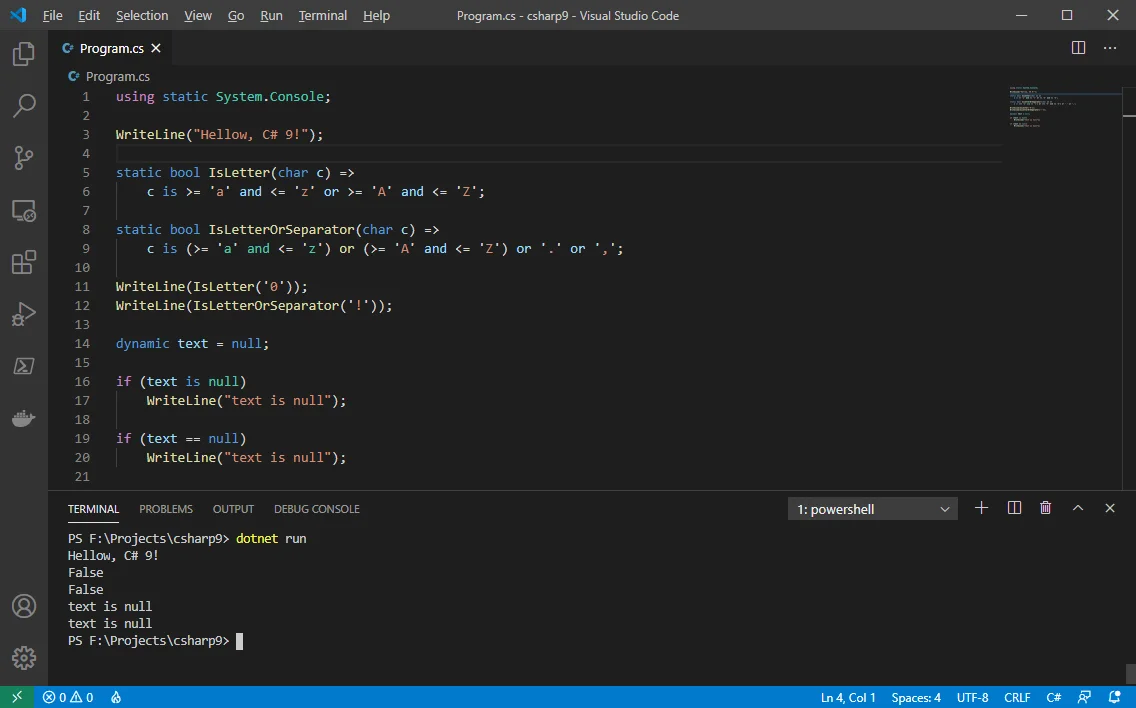Screen dimensions: 1136x708
Task: Switch to the PROBLEMS tab
Action: [x=166, y=509]
